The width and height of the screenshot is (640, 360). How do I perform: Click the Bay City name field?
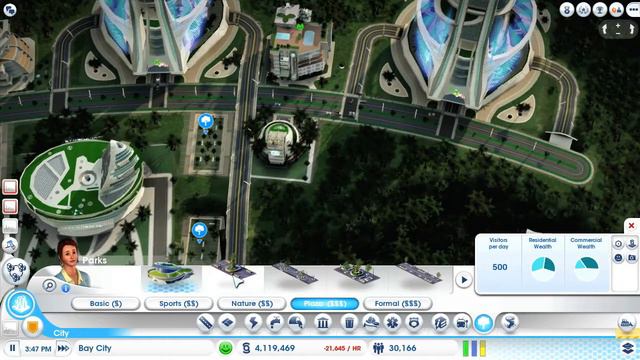[x=144, y=348]
